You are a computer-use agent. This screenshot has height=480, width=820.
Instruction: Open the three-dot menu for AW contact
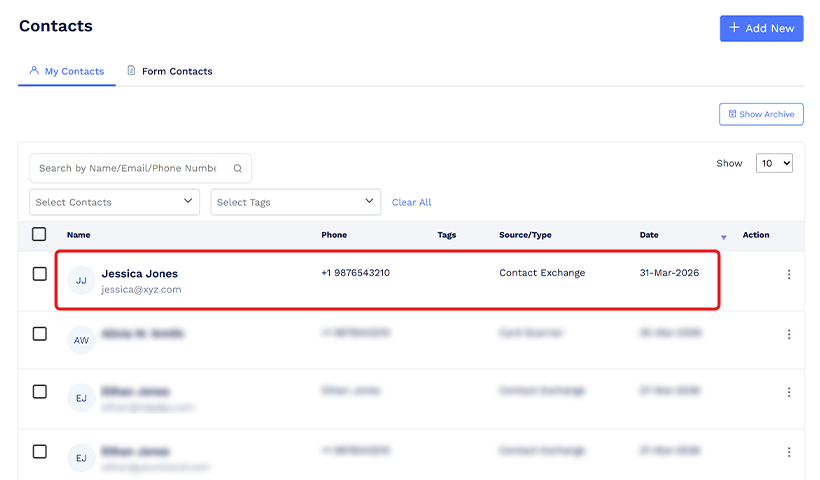789,334
